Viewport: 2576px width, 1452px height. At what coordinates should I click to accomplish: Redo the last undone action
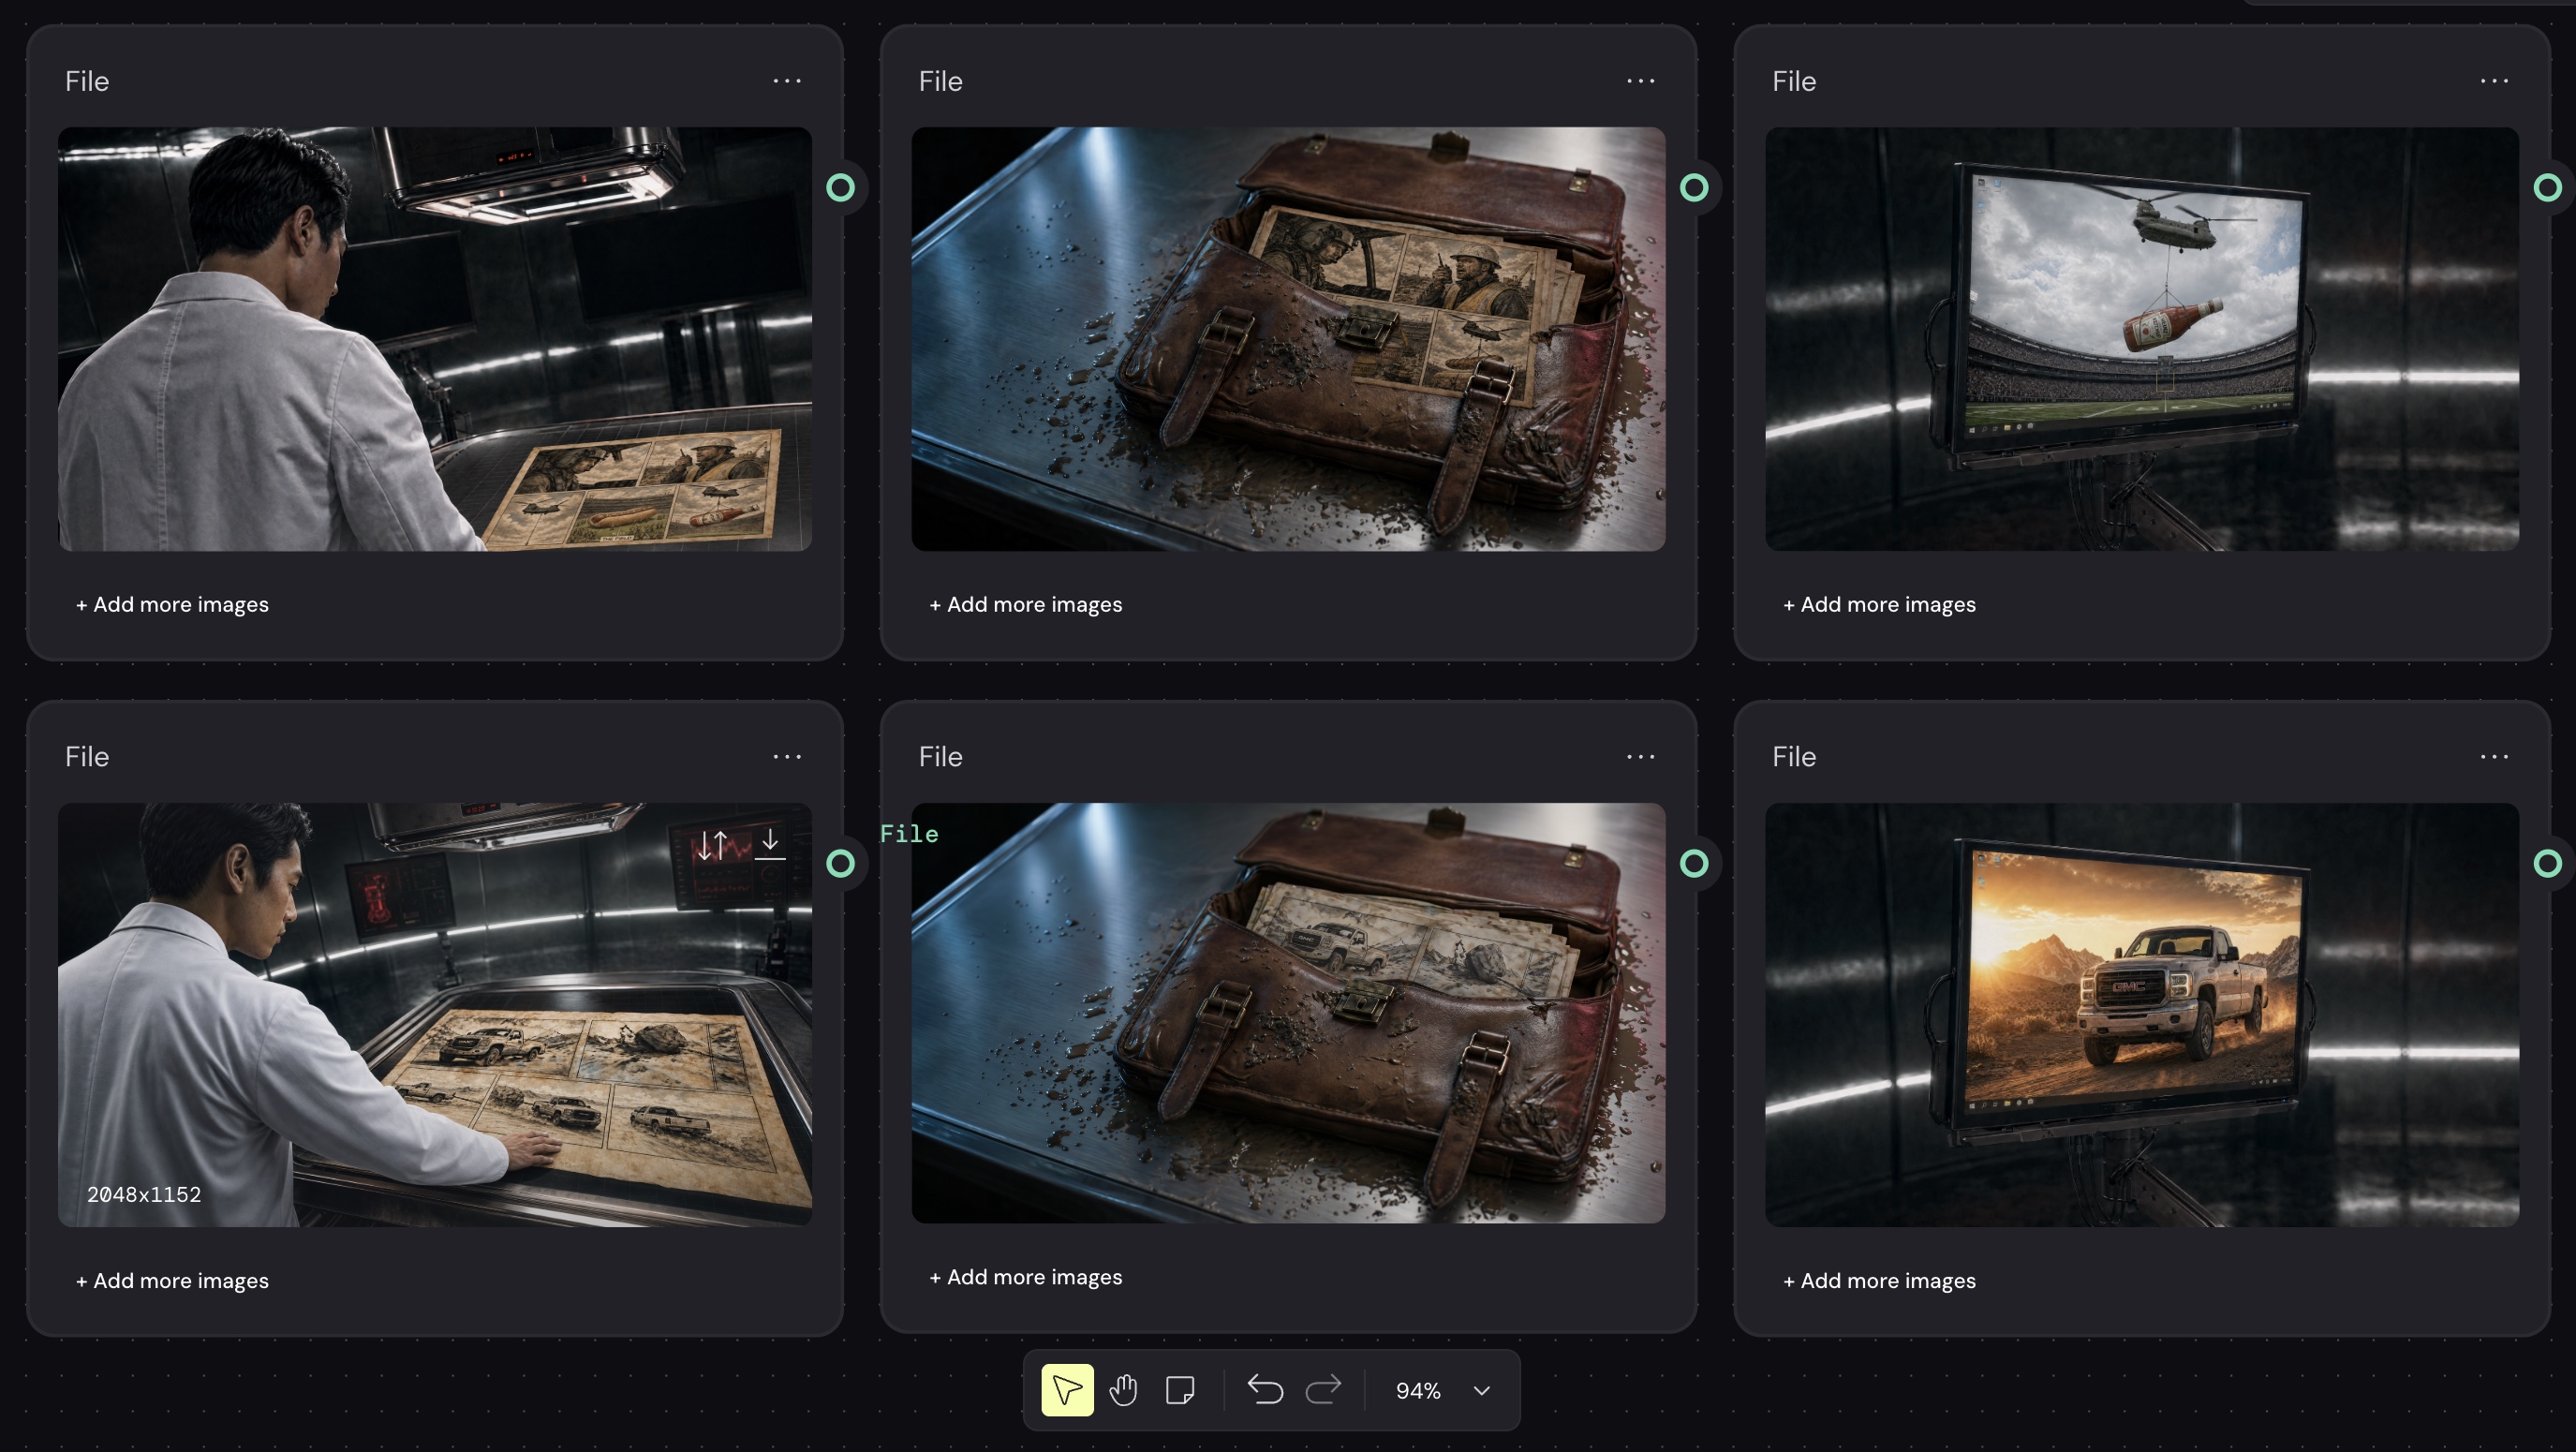tap(1323, 1390)
